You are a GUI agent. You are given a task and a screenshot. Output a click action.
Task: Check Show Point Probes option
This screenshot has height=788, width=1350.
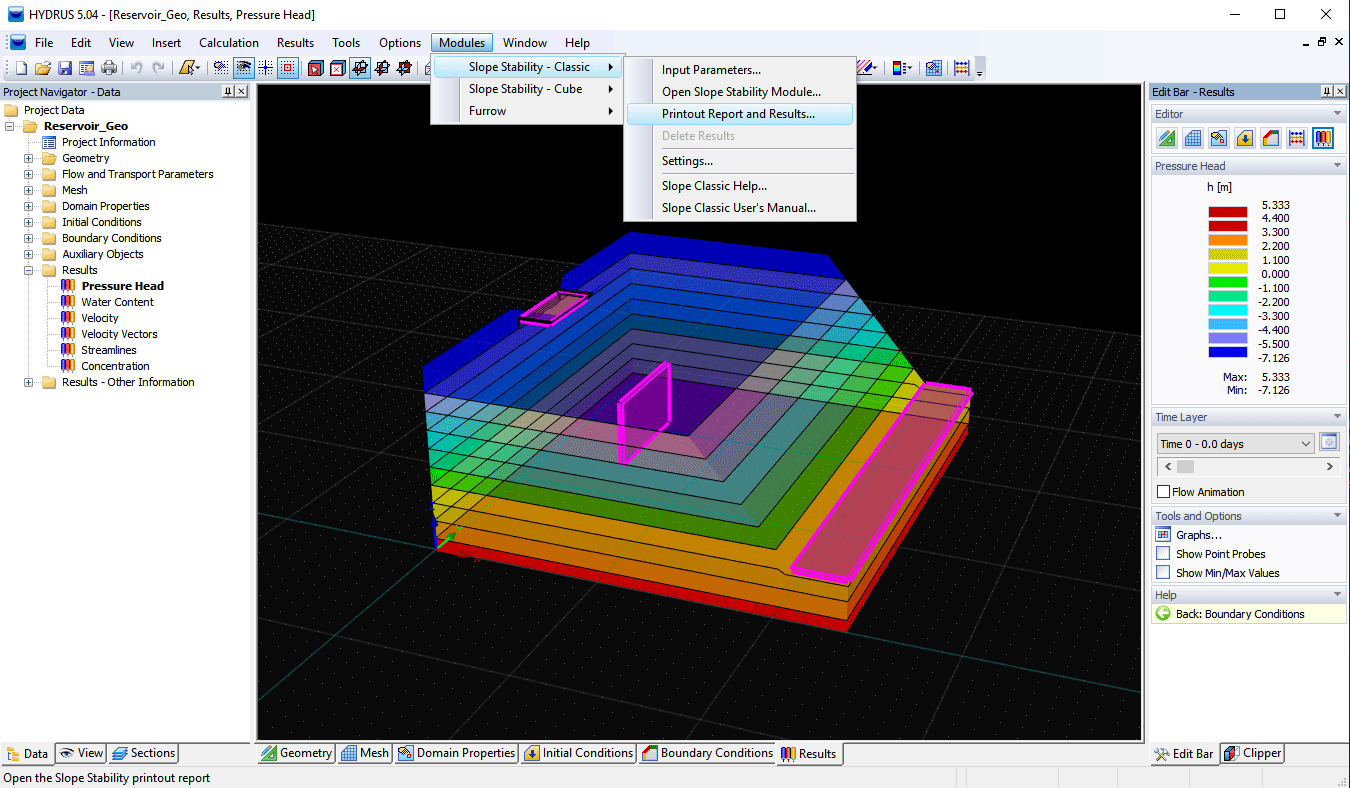[1163, 554]
